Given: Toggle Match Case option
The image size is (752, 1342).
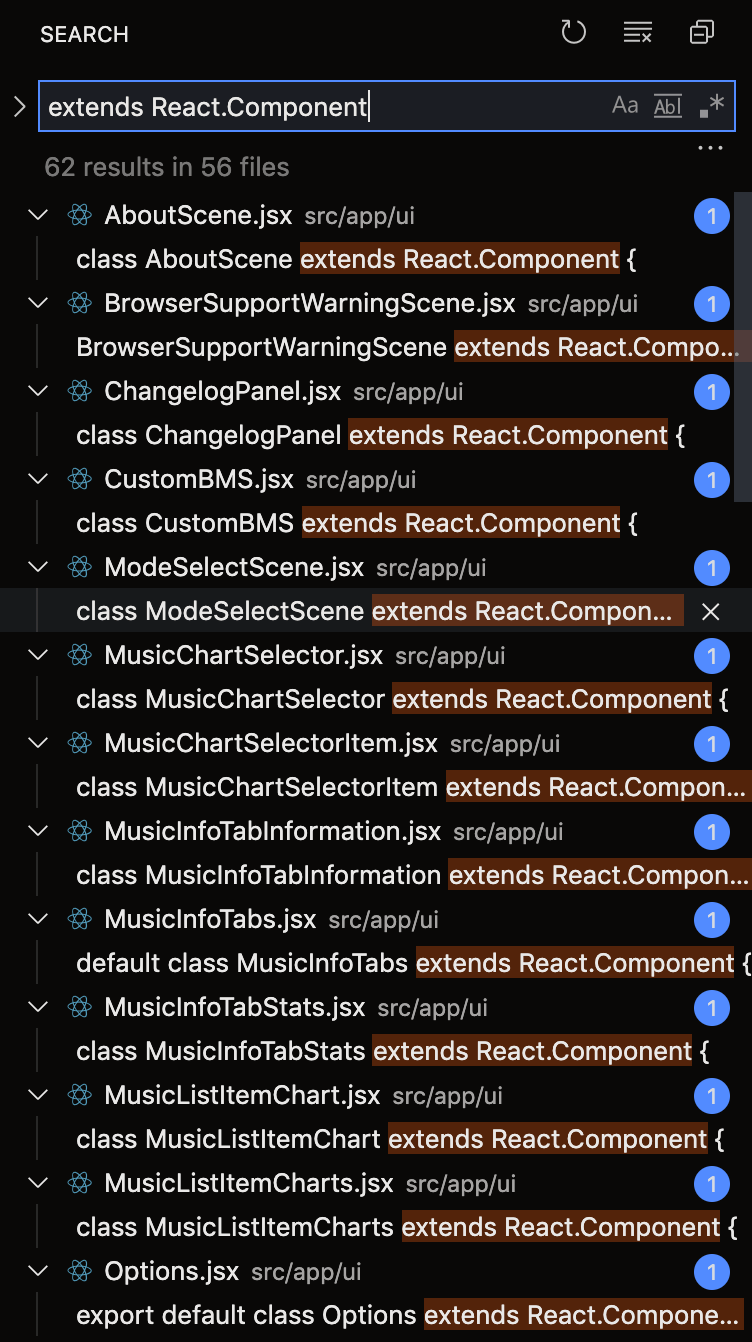Looking at the screenshot, I should click(x=625, y=106).
